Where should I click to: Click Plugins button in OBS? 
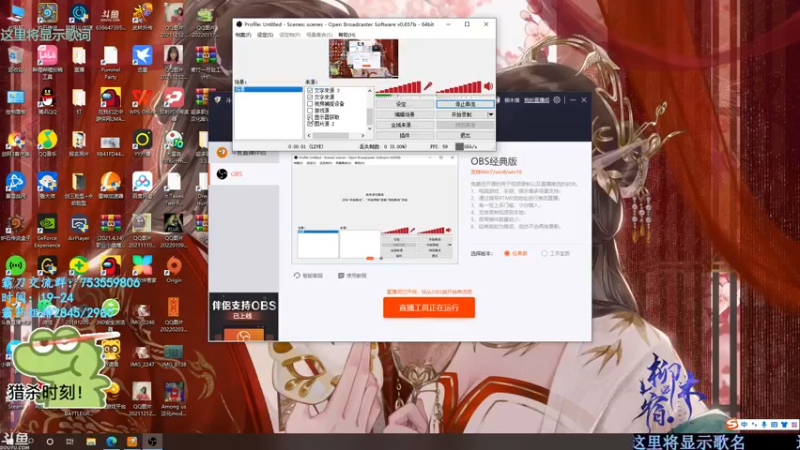point(405,135)
